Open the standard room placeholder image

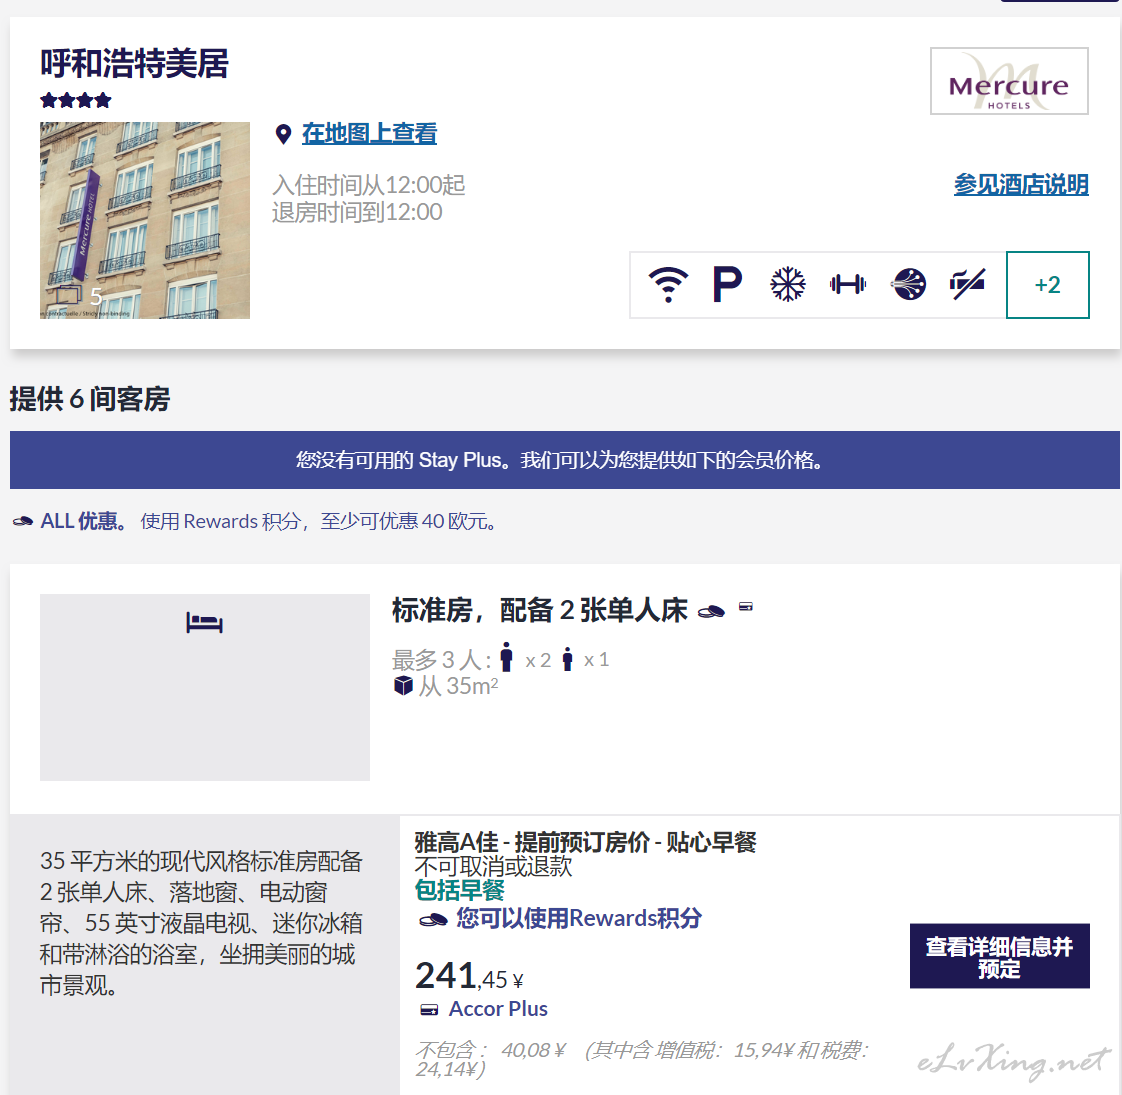coord(205,687)
